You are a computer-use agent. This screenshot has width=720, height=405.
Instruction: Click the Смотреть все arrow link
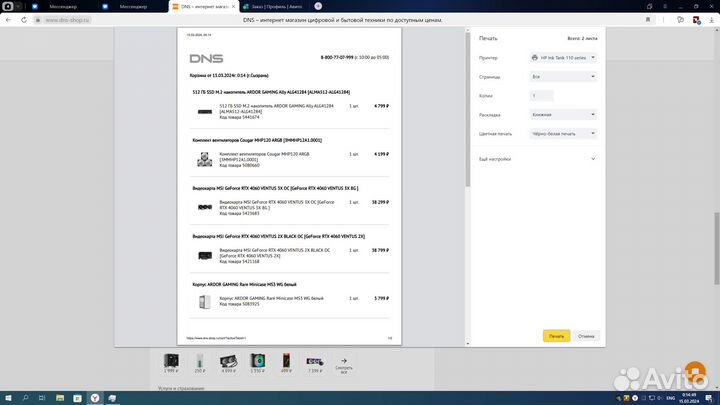(x=344, y=366)
